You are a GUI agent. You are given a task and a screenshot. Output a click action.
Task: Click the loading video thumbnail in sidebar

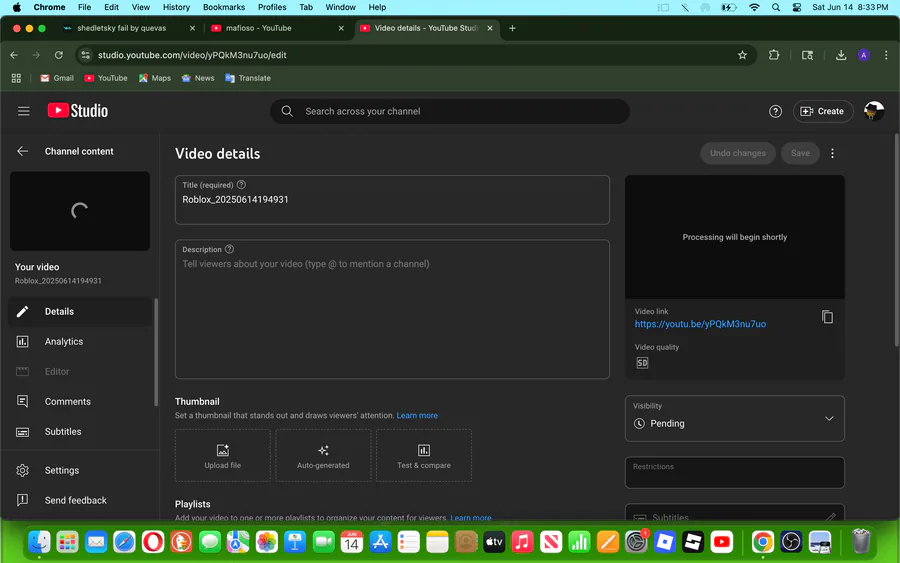pyautogui.click(x=80, y=211)
